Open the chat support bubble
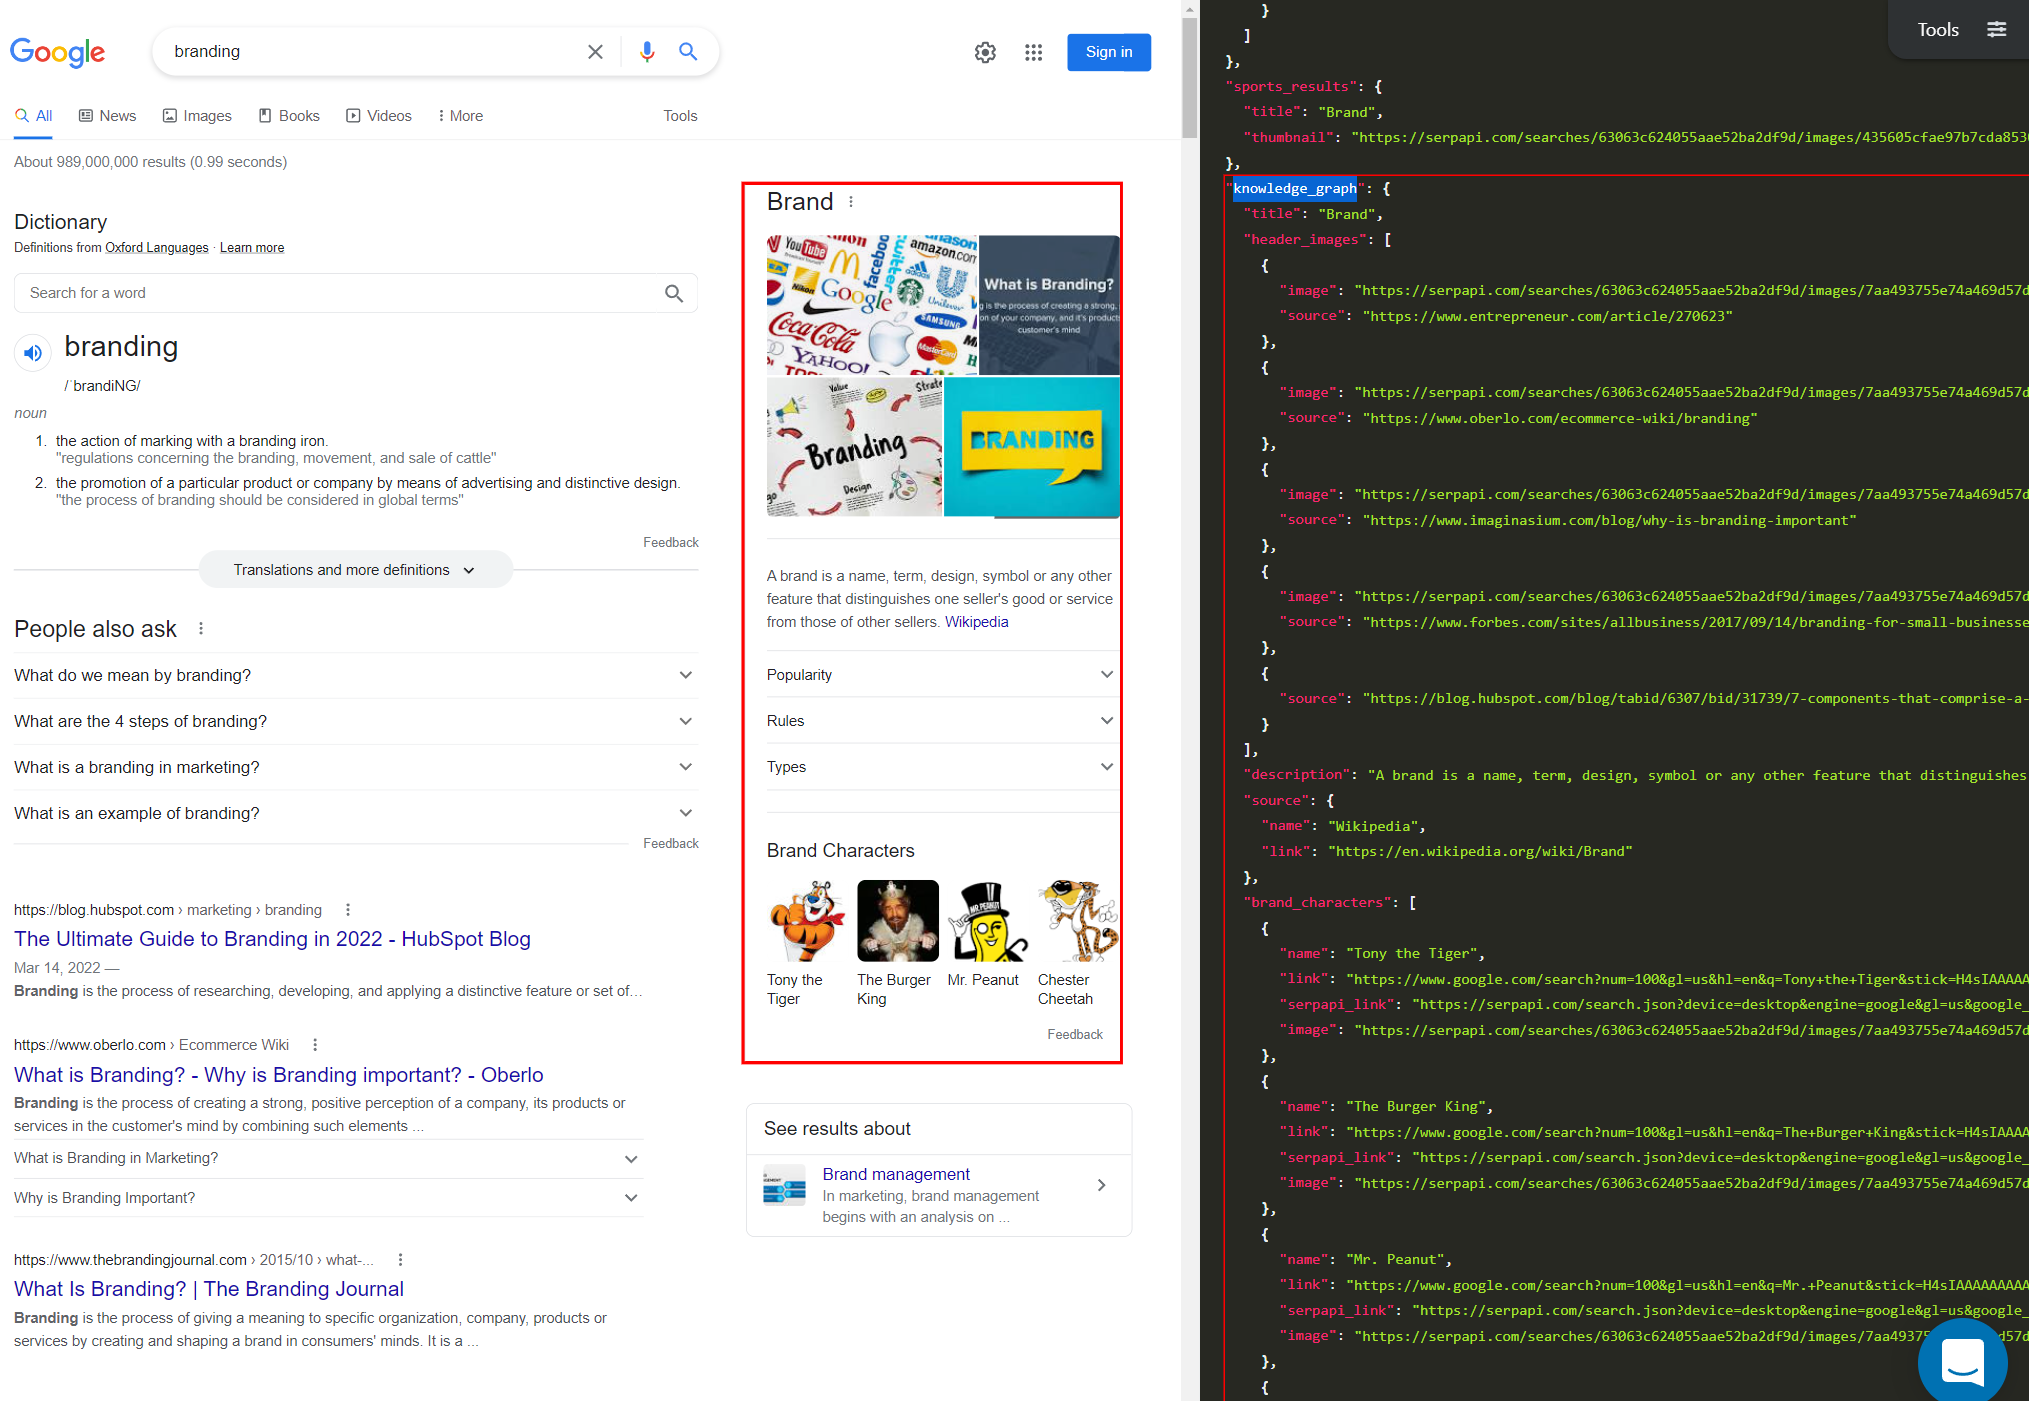This screenshot has height=1401, width=2029. tap(1962, 1361)
